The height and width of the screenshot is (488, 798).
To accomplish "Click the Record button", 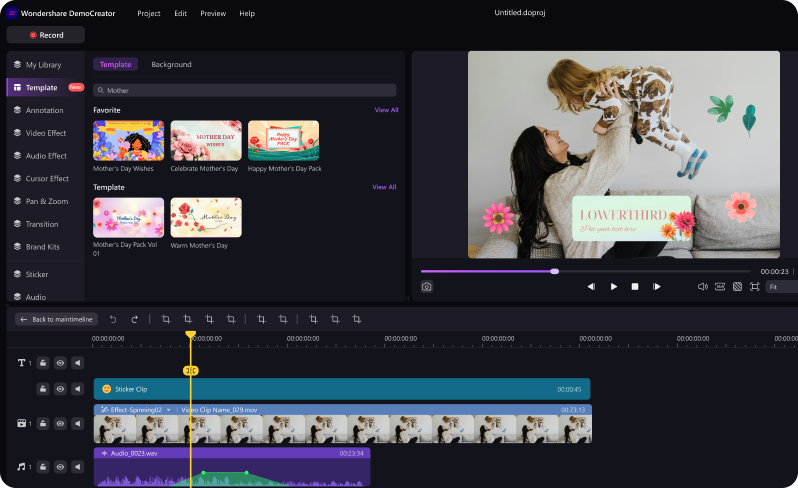I will (x=46, y=35).
